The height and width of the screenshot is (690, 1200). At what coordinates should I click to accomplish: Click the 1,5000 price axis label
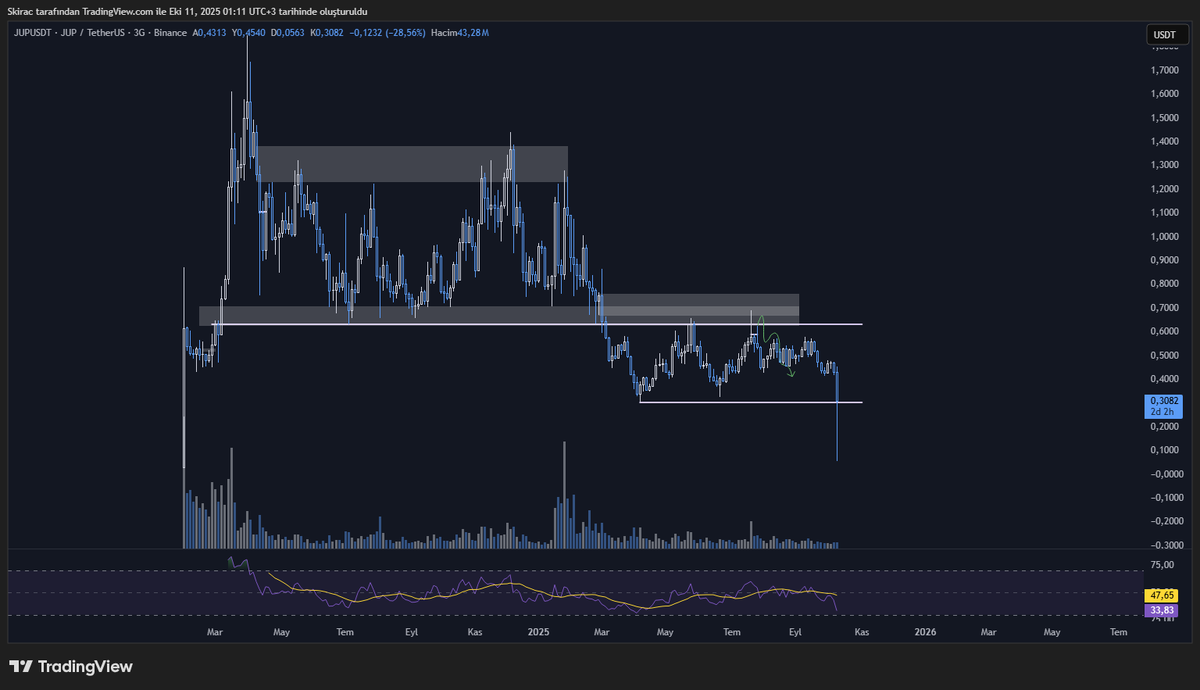click(x=1163, y=118)
